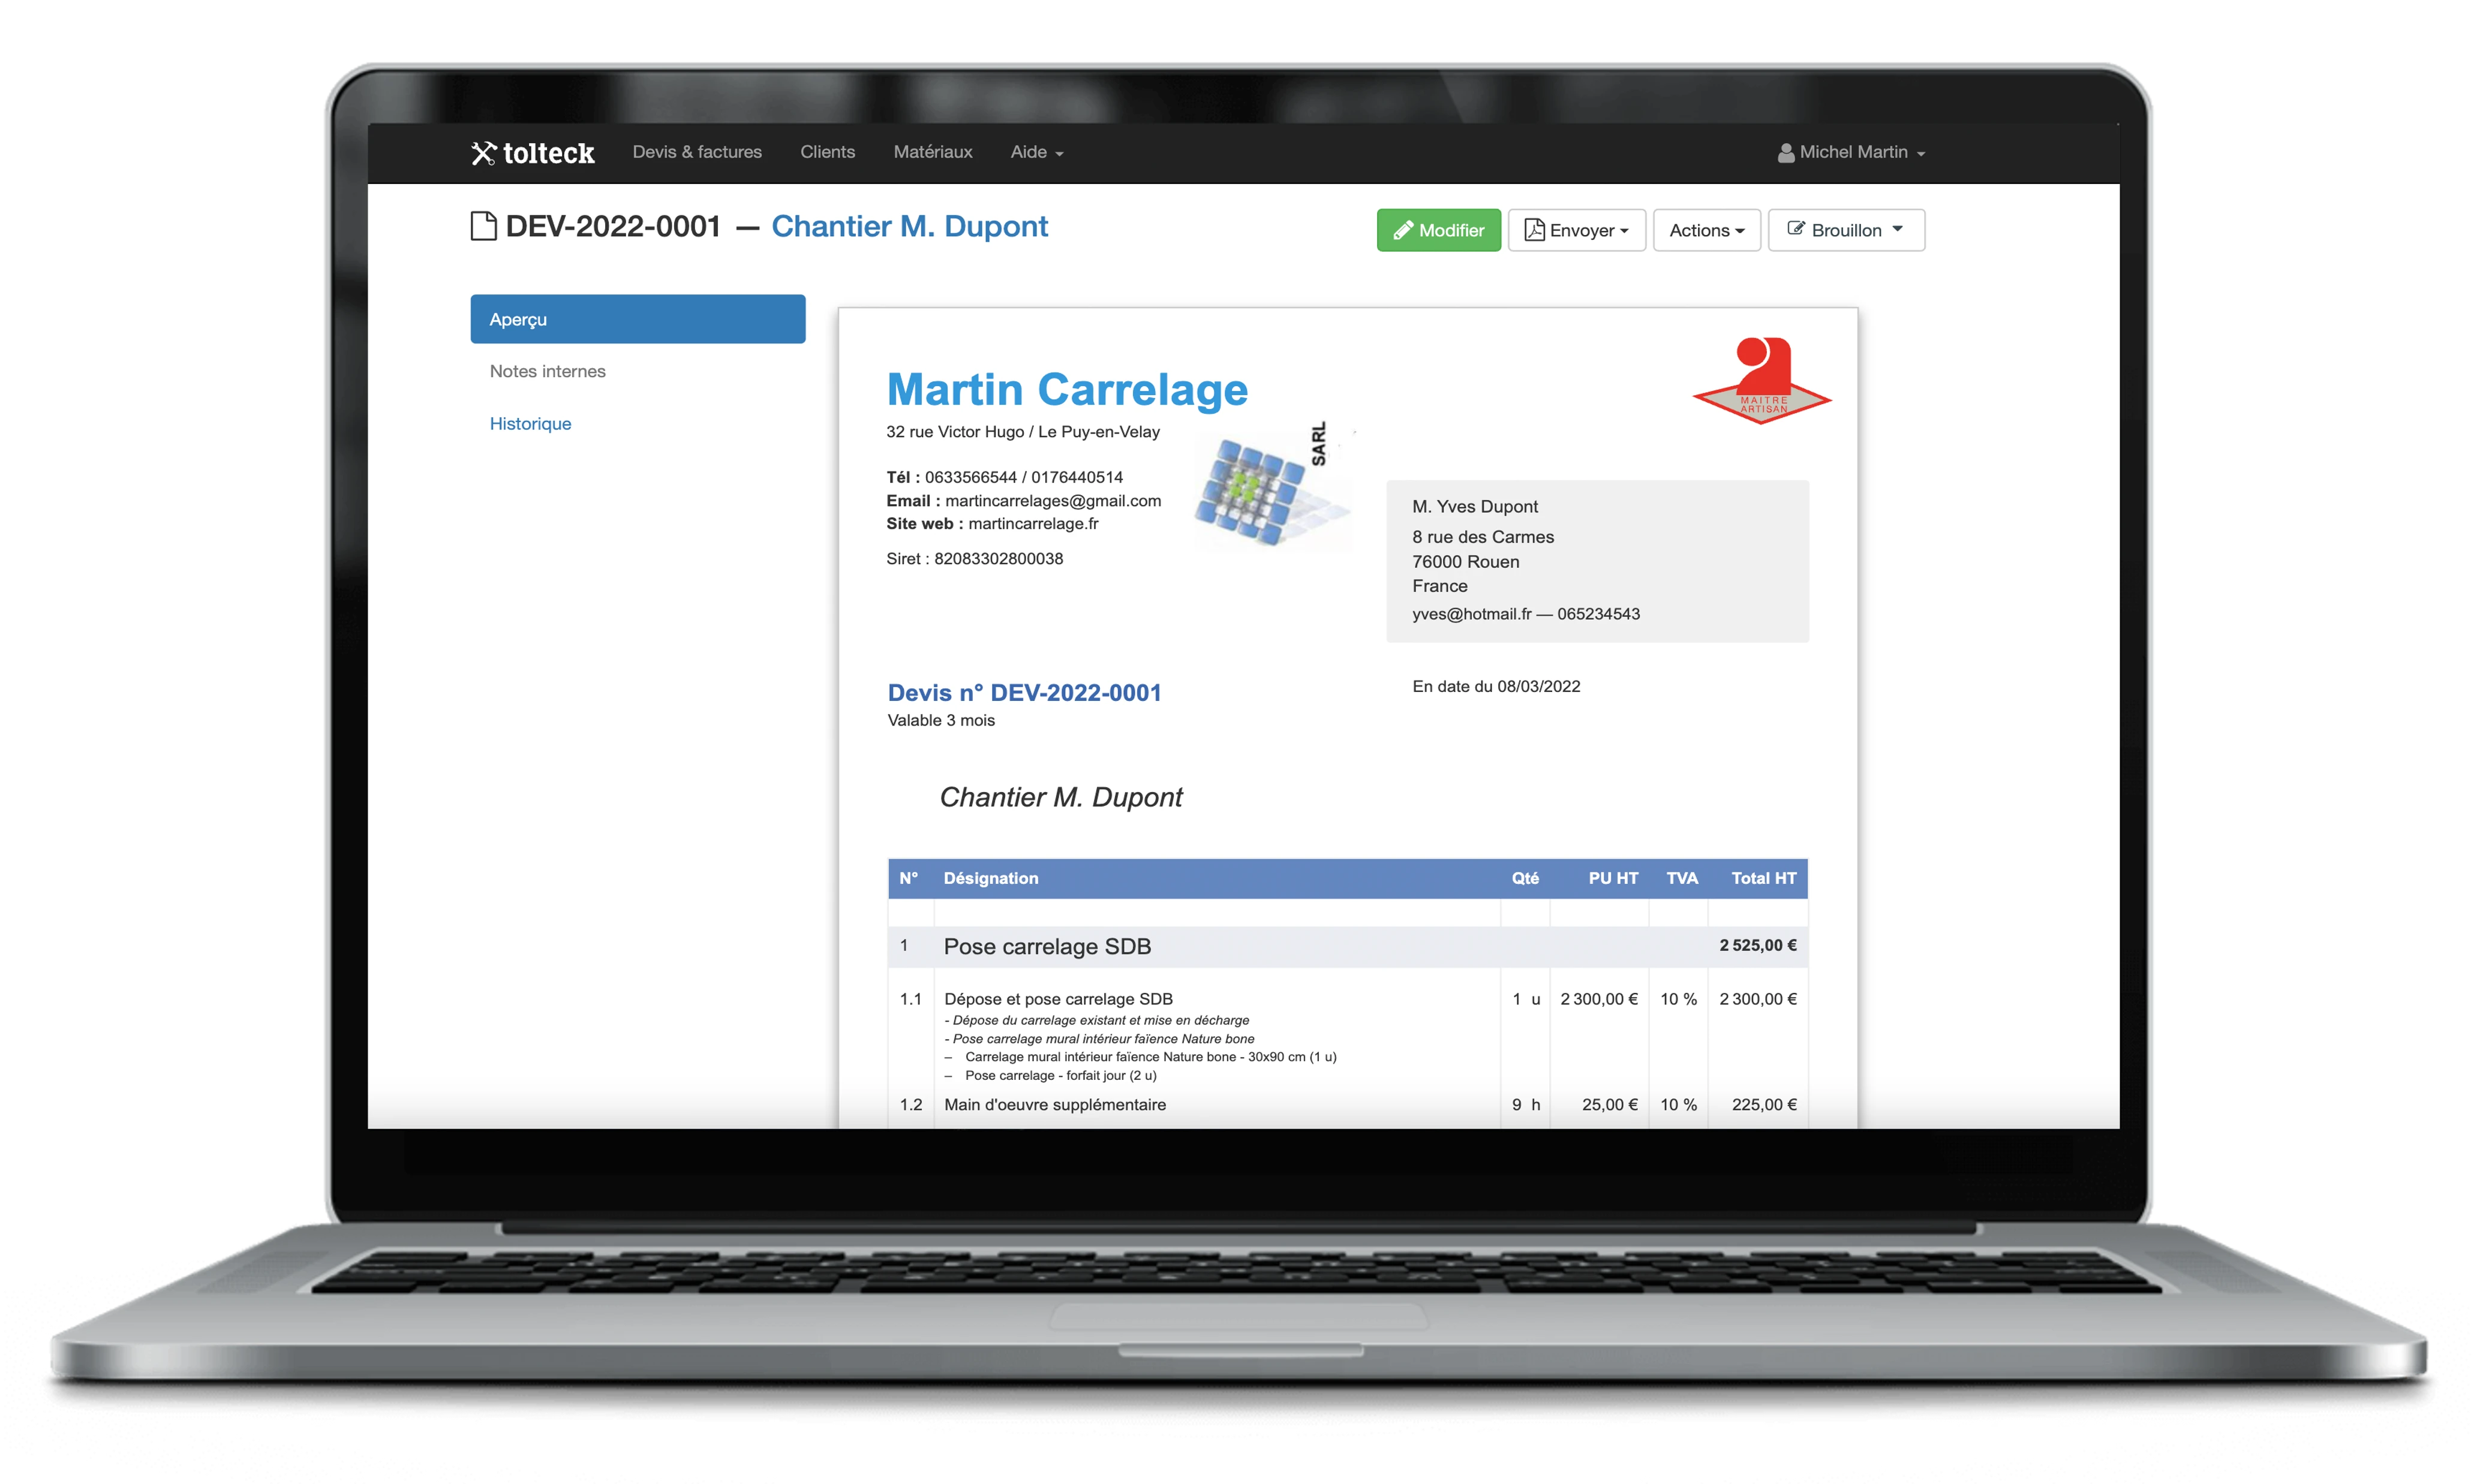Click the Total HT column header
Viewport: 2474px width, 1484px height.
click(1763, 878)
